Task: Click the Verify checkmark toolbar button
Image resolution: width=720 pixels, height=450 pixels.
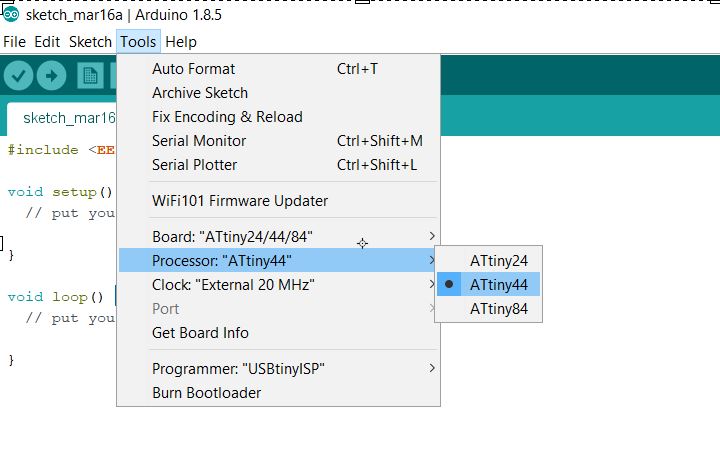Action: click(x=18, y=76)
